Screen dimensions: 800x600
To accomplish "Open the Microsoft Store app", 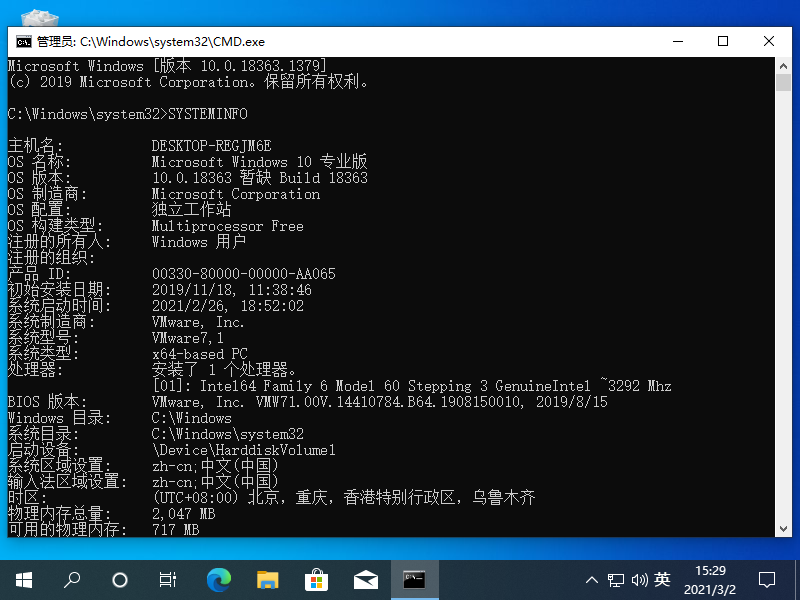I will coord(315,579).
